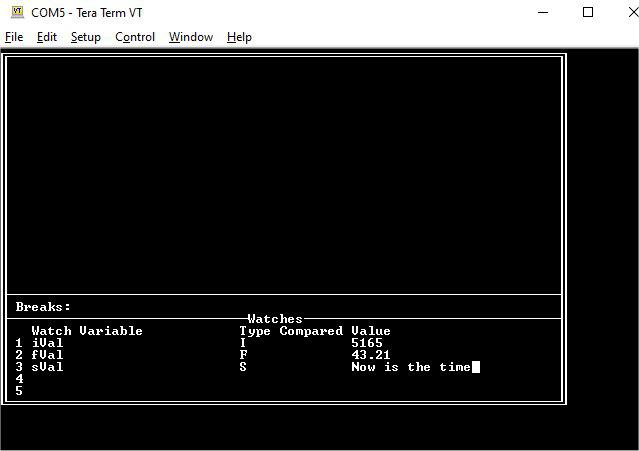Open the Edit menu
639x451 pixels.
(x=47, y=37)
